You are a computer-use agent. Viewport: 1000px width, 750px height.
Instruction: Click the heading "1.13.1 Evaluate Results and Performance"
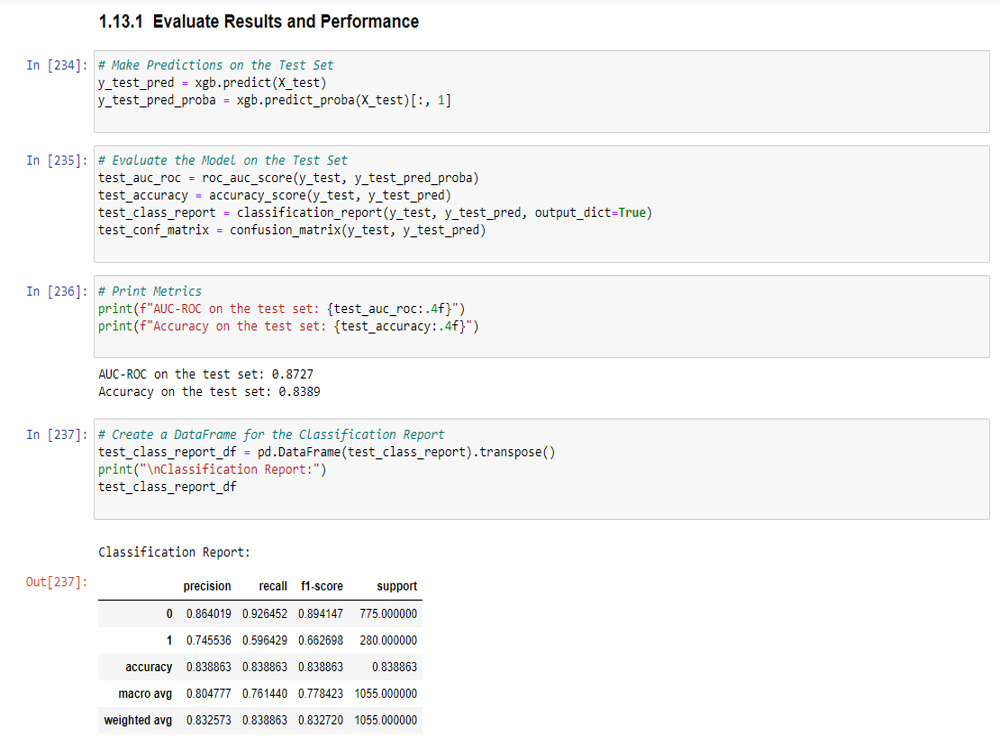coord(258,22)
